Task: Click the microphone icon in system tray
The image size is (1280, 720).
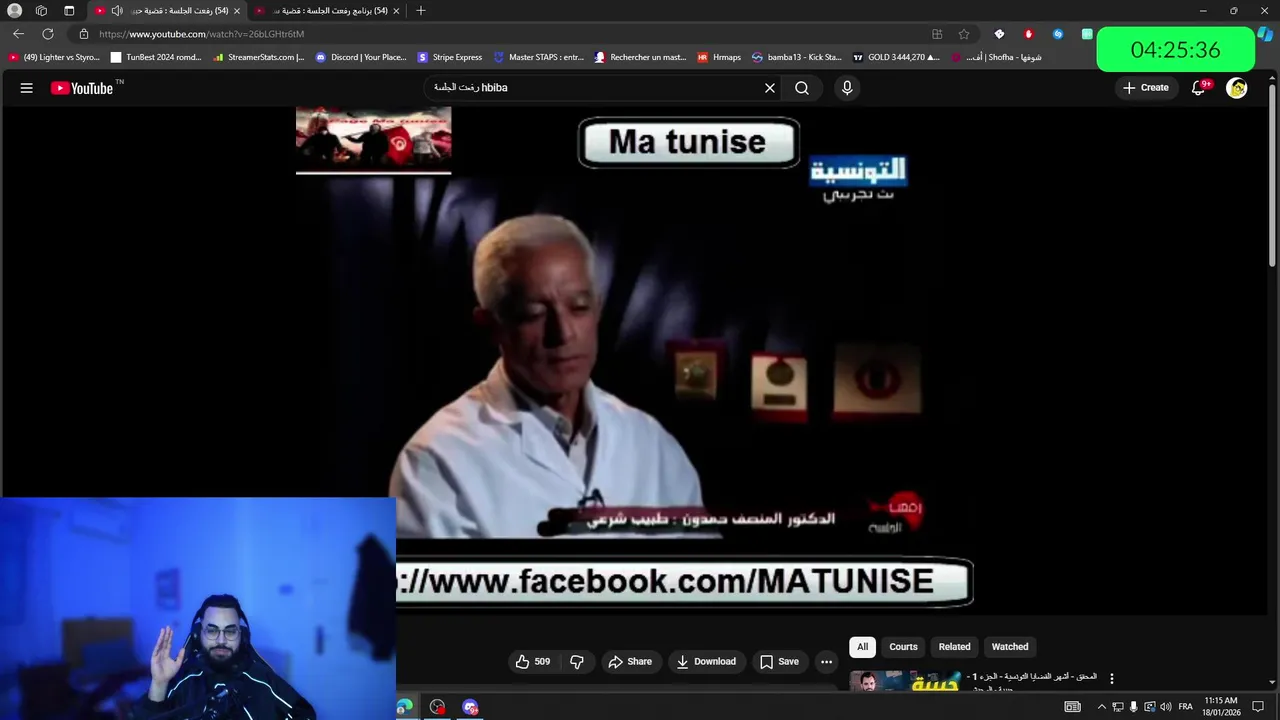Action: click(x=1133, y=707)
